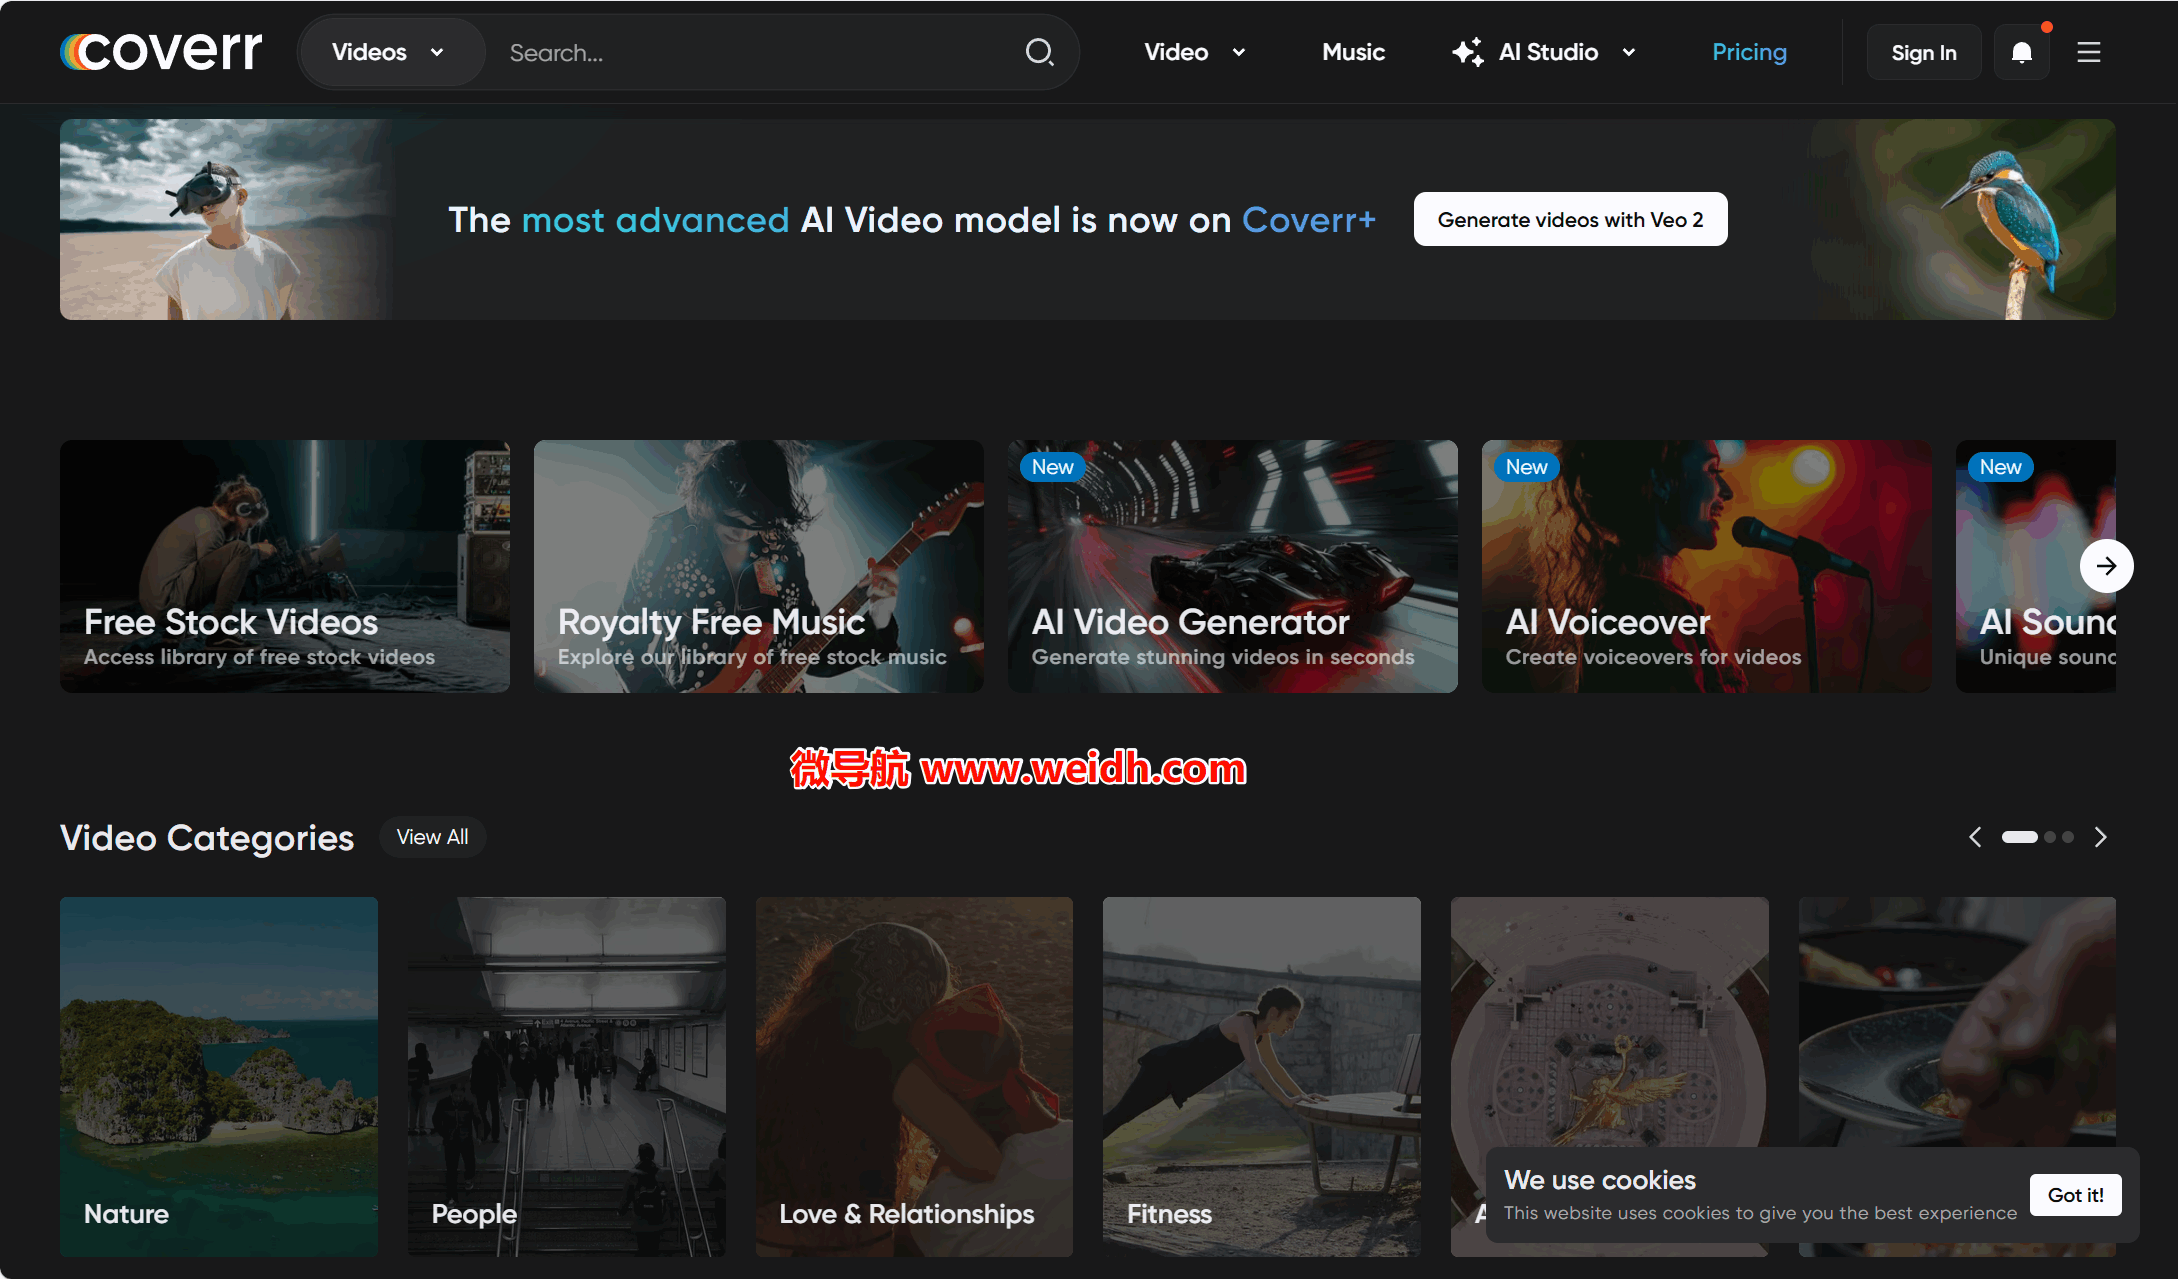Dismiss cookies with Got it!
This screenshot has height=1279, width=2178.
point(2075,1195)
